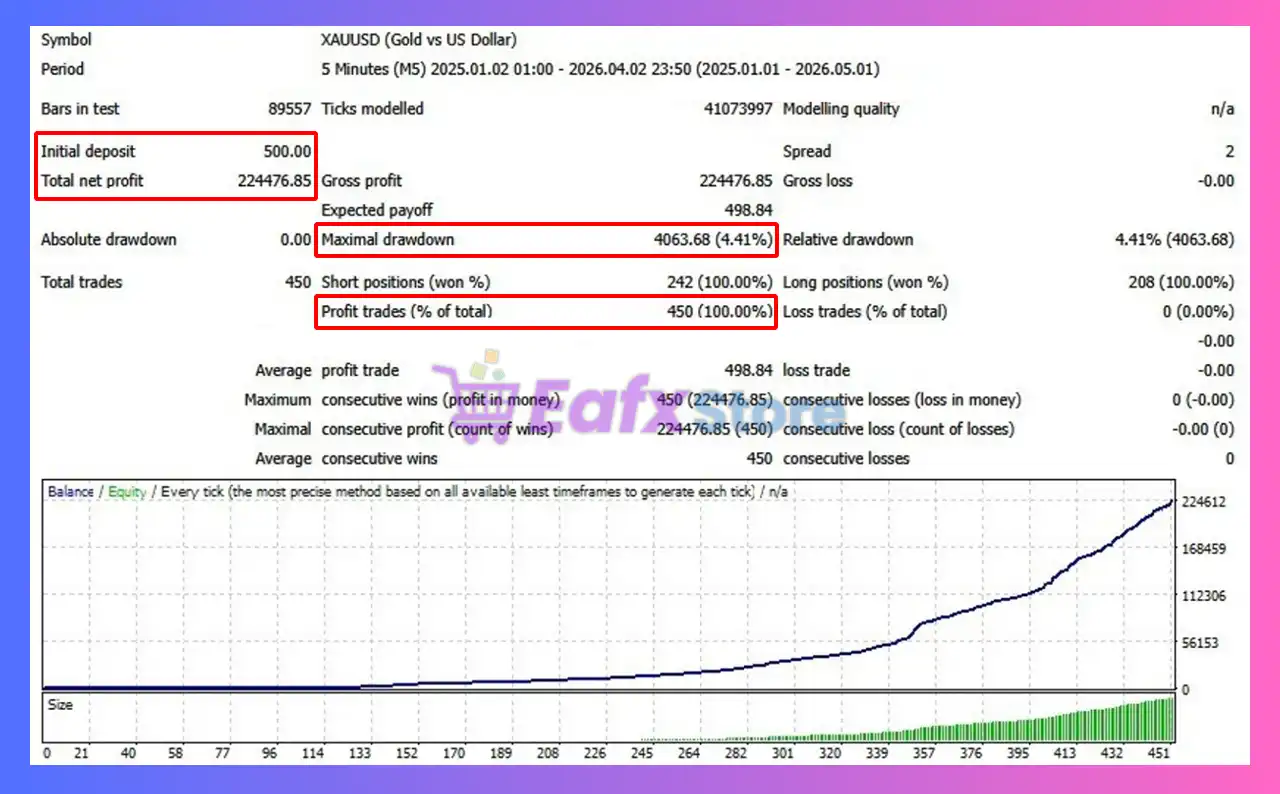Click the 357 tick on chart's horizontal axis
This screenshot has width=1280, height=794.
[925, 753]
